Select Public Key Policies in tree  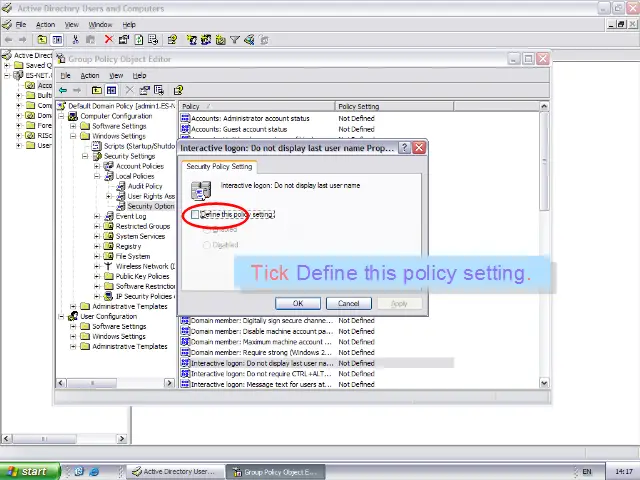(x=142, y=276)
